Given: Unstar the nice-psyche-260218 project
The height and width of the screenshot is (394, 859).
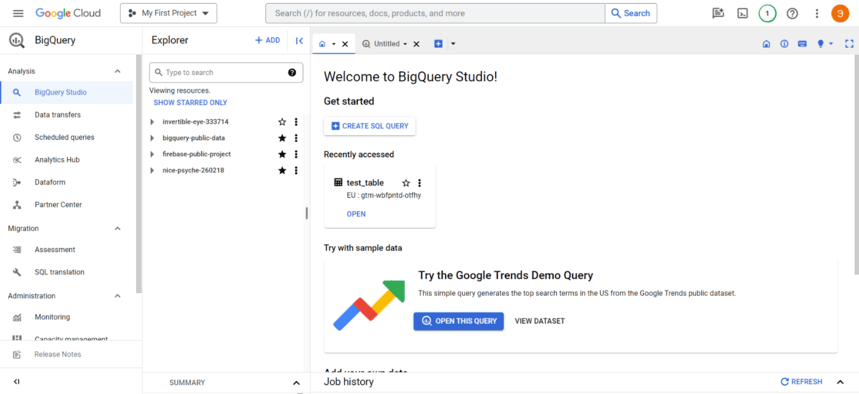Looking at the screenshot, I should click(282, 170).
